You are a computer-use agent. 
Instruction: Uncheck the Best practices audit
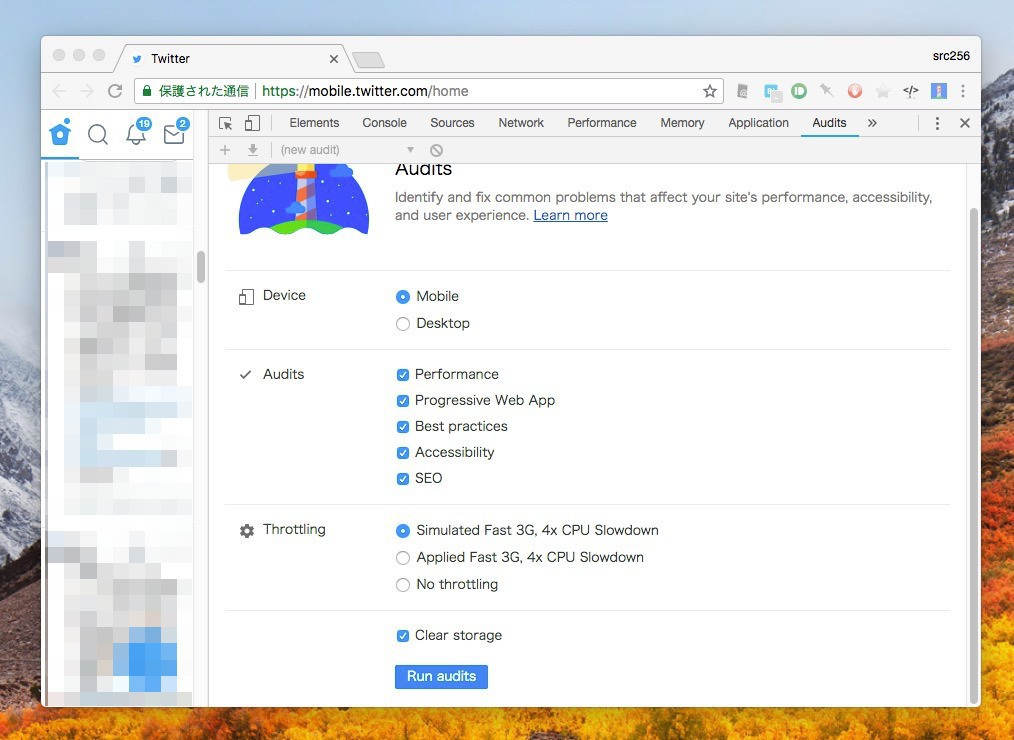[x=402, y=426]
